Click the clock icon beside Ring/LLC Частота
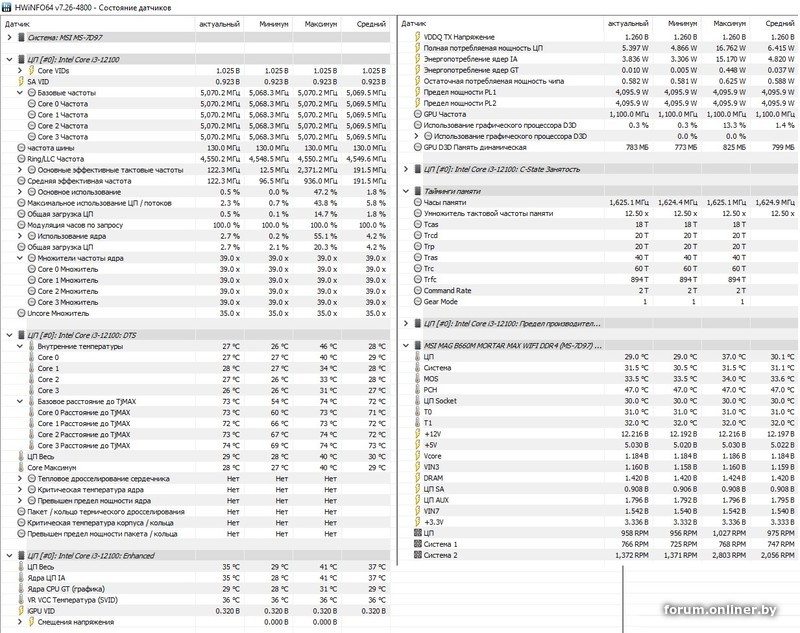This screenshot has width=800, height=633. click(x=21, y=159)
